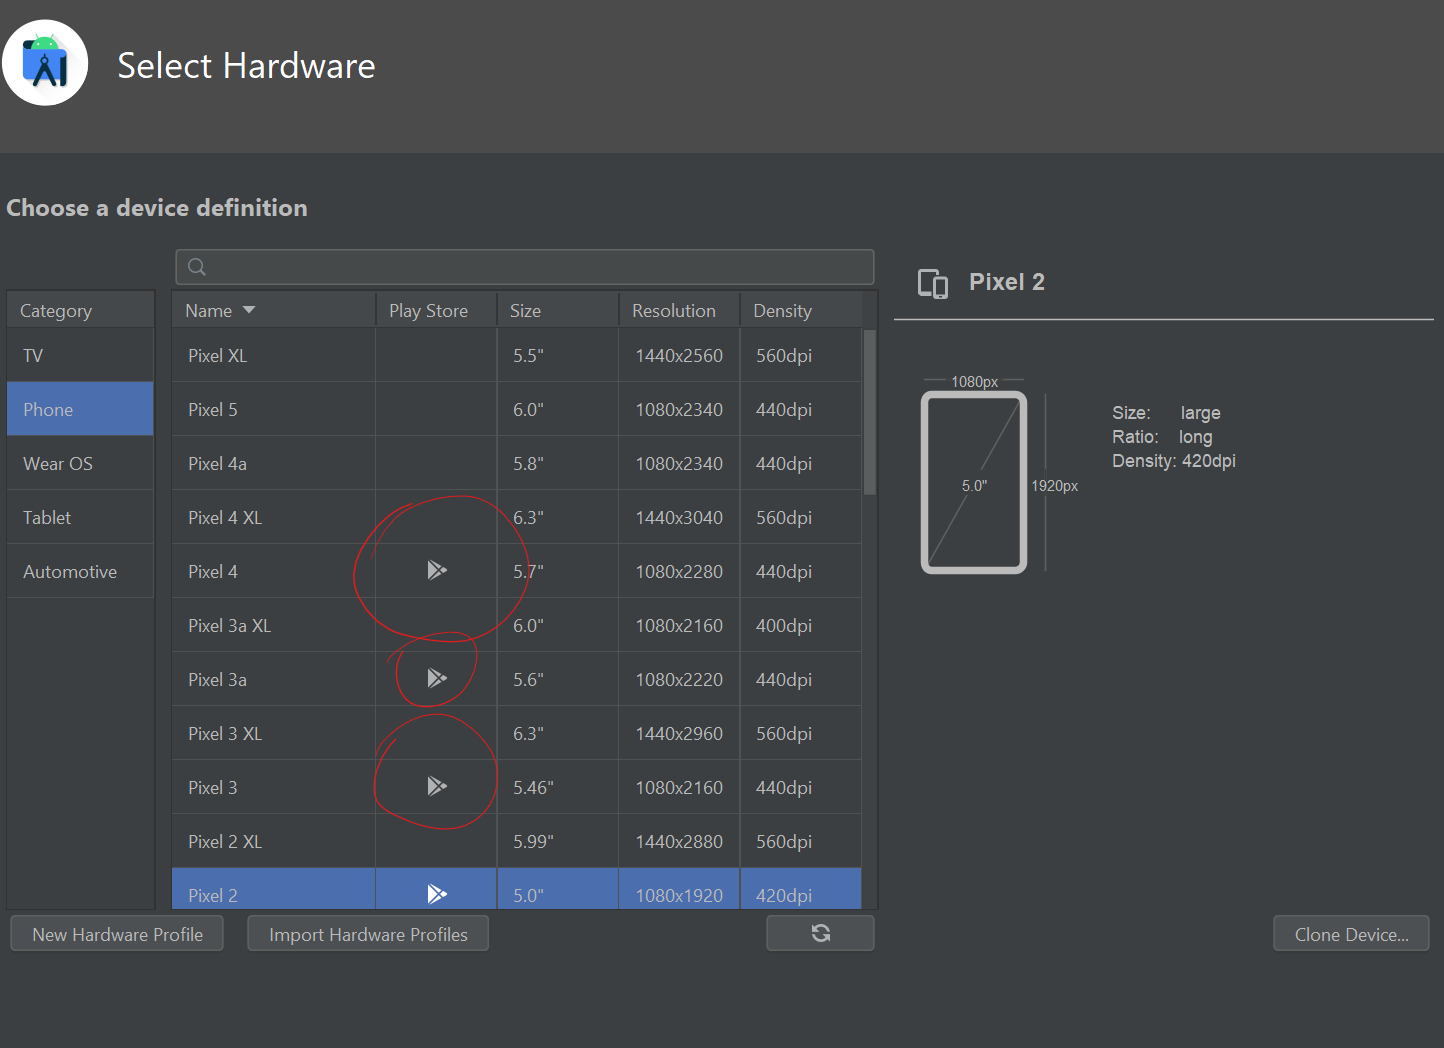Image resolution: width=1444 pixels, height=1048 pixels.
Task: Select the Pixel 3a XL device row
Action: (516, 625)
